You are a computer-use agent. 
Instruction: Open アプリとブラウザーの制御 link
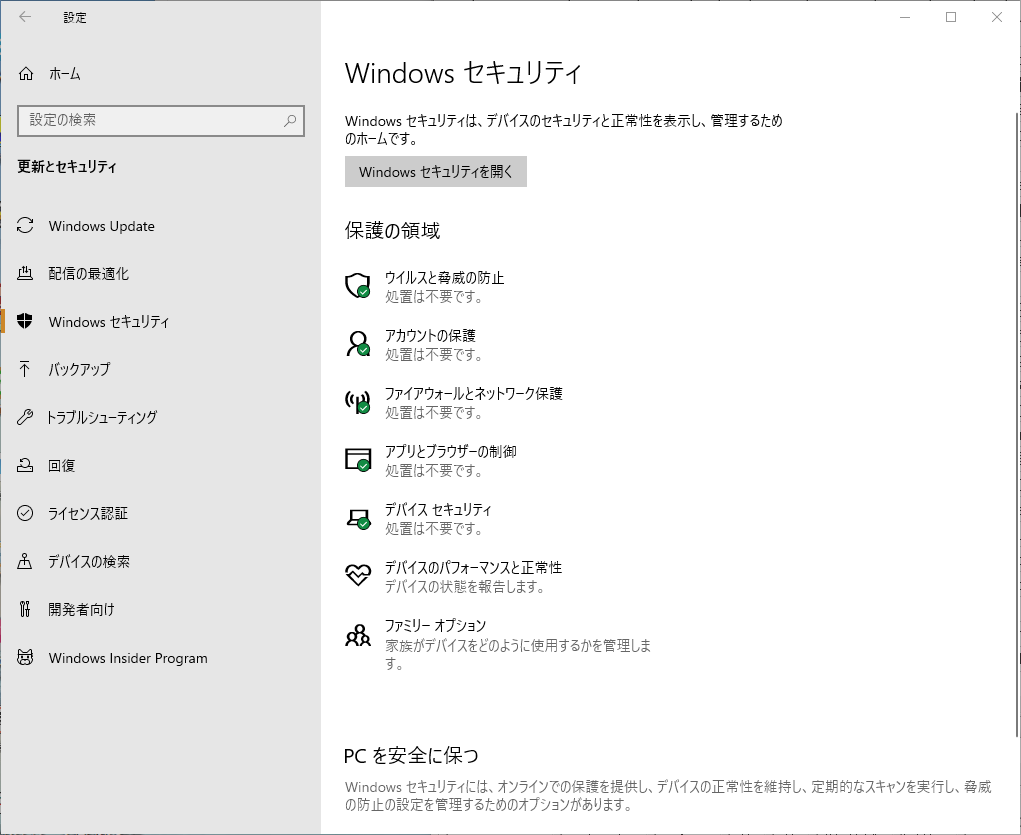tap(451, 451)
